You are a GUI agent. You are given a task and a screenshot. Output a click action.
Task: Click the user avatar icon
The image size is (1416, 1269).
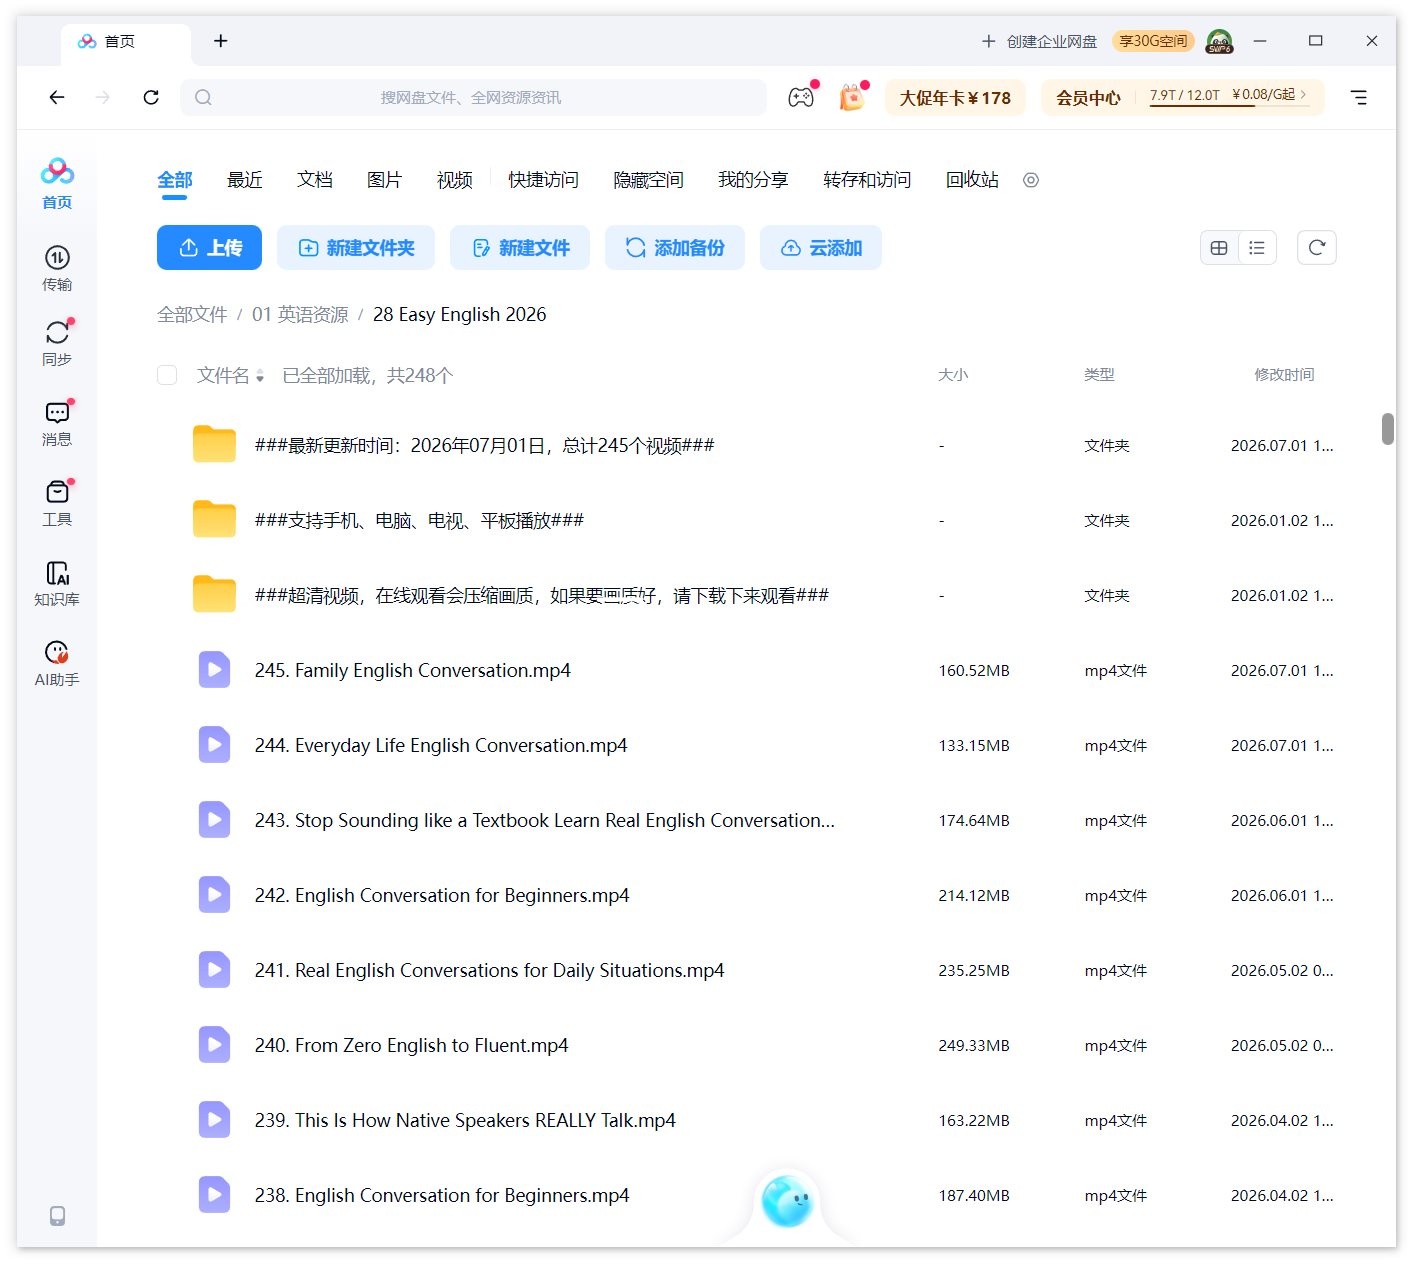pyautogui.click(x=1219, y=41)
